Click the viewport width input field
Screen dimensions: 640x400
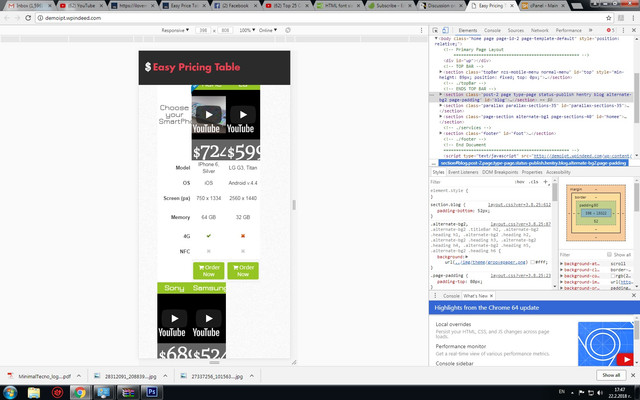click(203, 30)
